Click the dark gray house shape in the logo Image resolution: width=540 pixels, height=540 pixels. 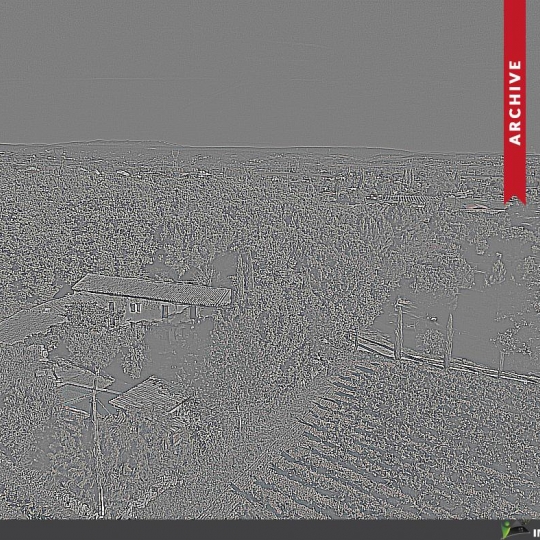pos(520,528)
